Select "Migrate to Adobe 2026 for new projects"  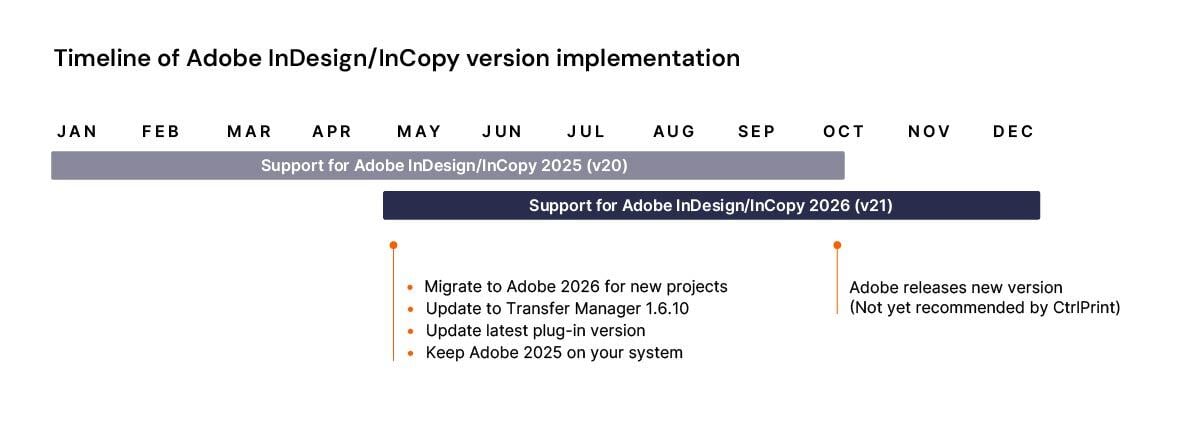pos(576,287)
